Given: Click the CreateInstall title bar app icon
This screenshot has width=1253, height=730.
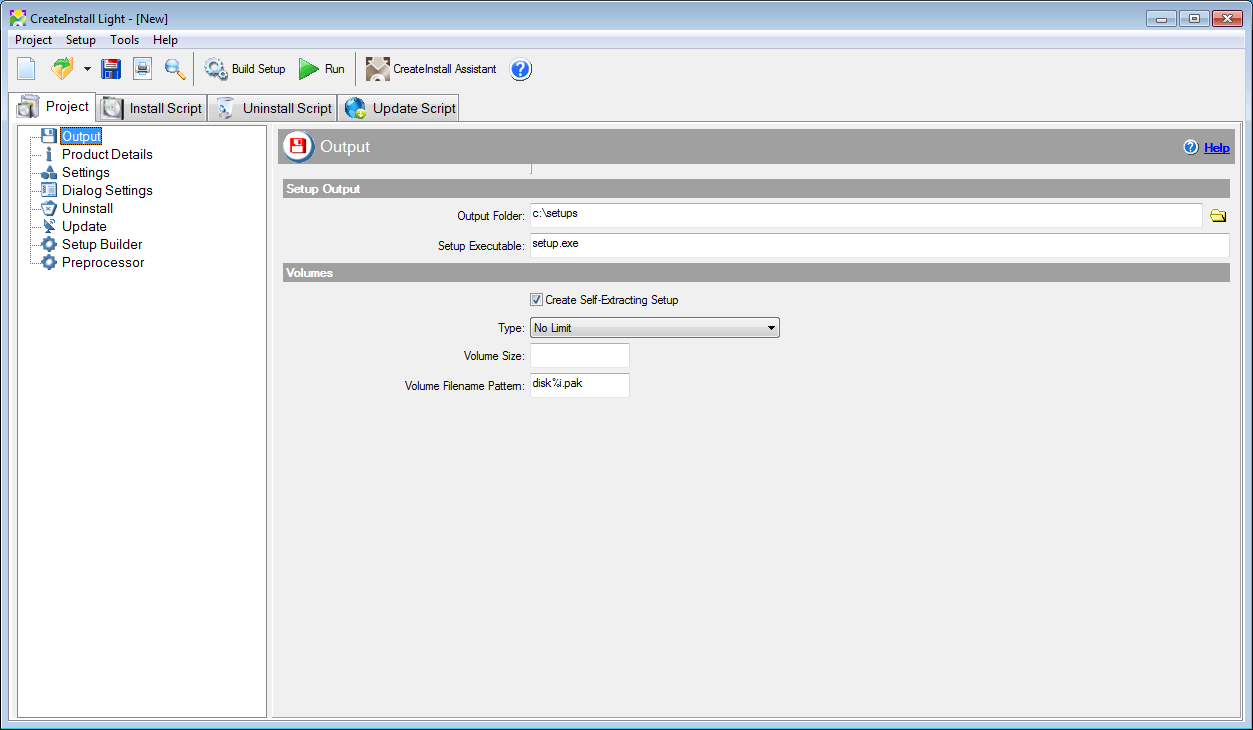Looking at the screenshot, I should (18, 18).
